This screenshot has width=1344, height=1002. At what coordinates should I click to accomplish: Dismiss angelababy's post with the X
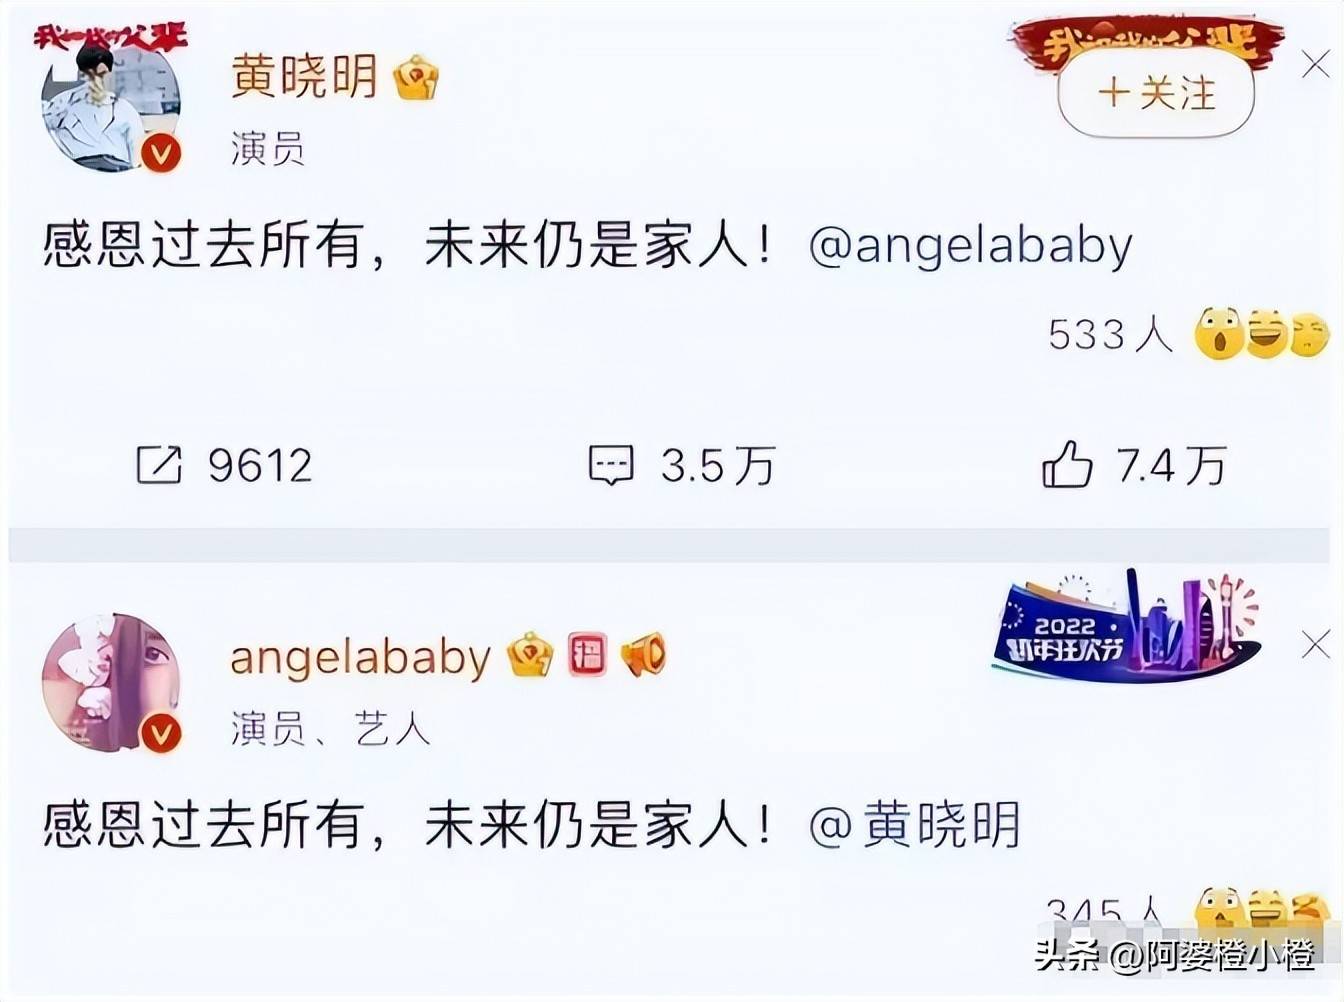[1316, 645]
